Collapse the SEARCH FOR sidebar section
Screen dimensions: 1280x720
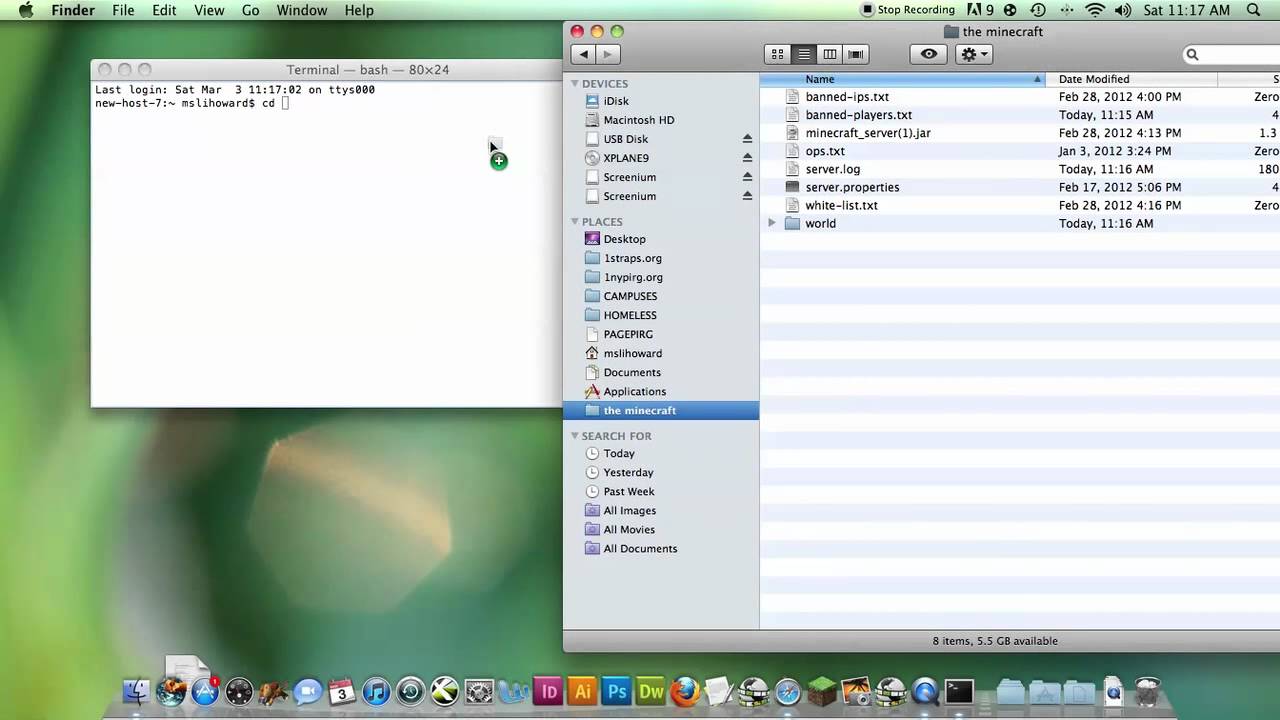575,436
